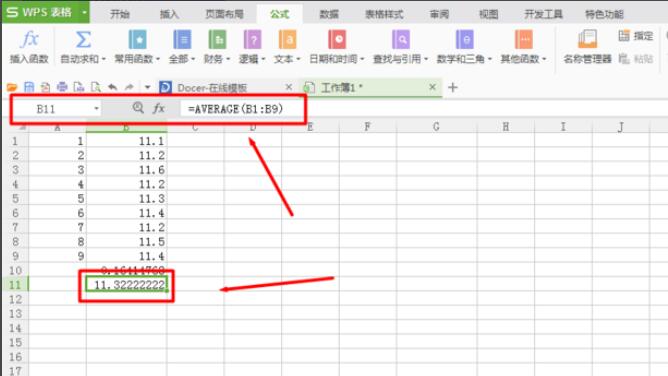The width and height of the screenshot is (668, 376).
Task: Select column G header
Action: [436, 126]
